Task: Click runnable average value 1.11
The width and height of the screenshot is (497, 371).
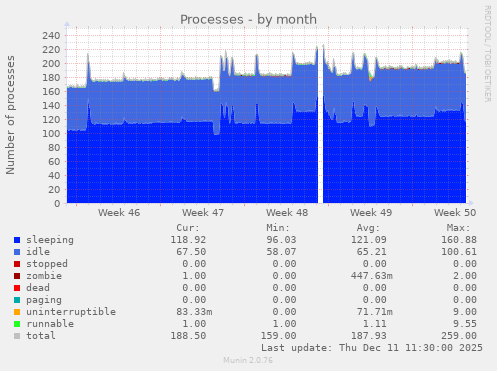Action: tap(375, 324)
